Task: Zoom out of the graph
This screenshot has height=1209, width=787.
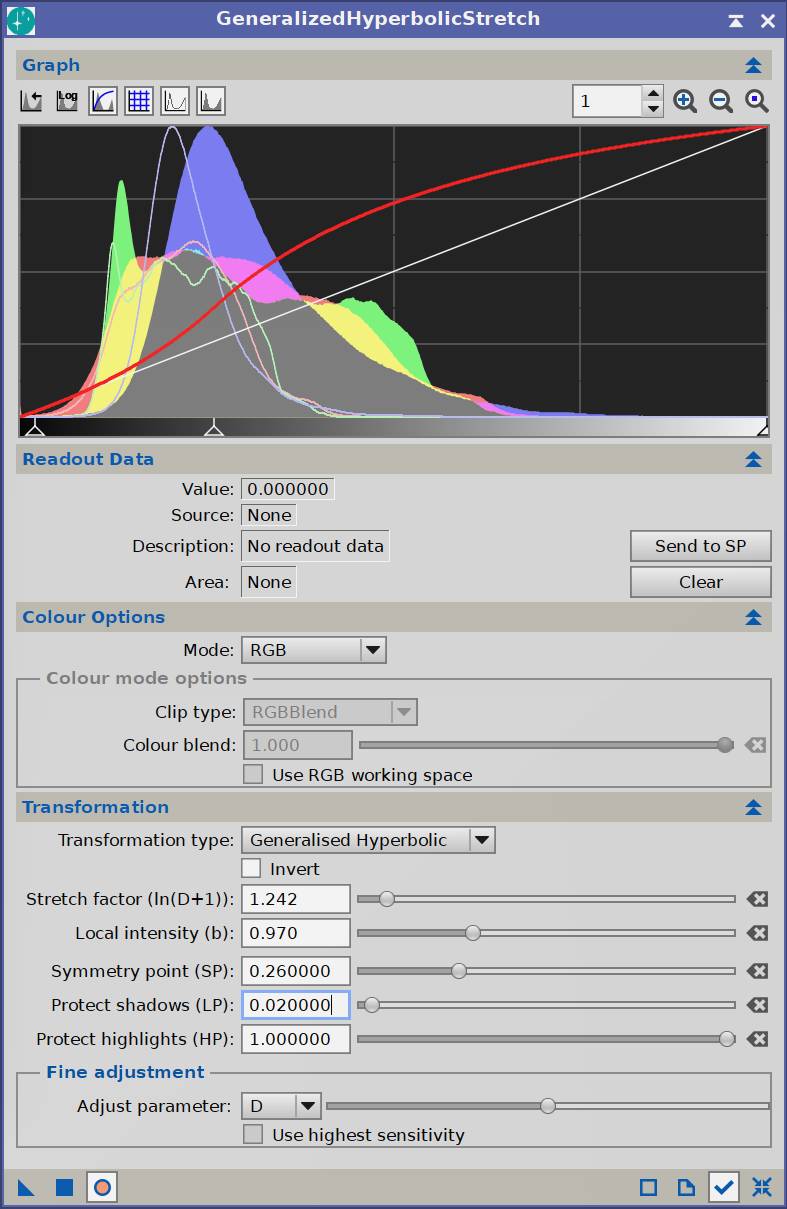Action: click(721, 101)
